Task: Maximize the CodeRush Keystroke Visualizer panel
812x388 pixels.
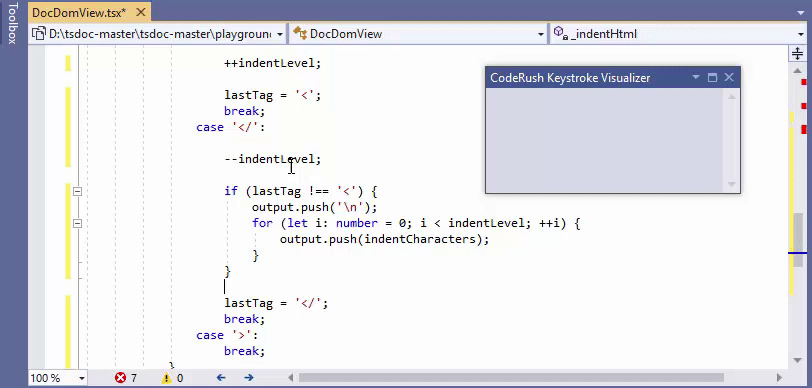Action: [713, 78]
